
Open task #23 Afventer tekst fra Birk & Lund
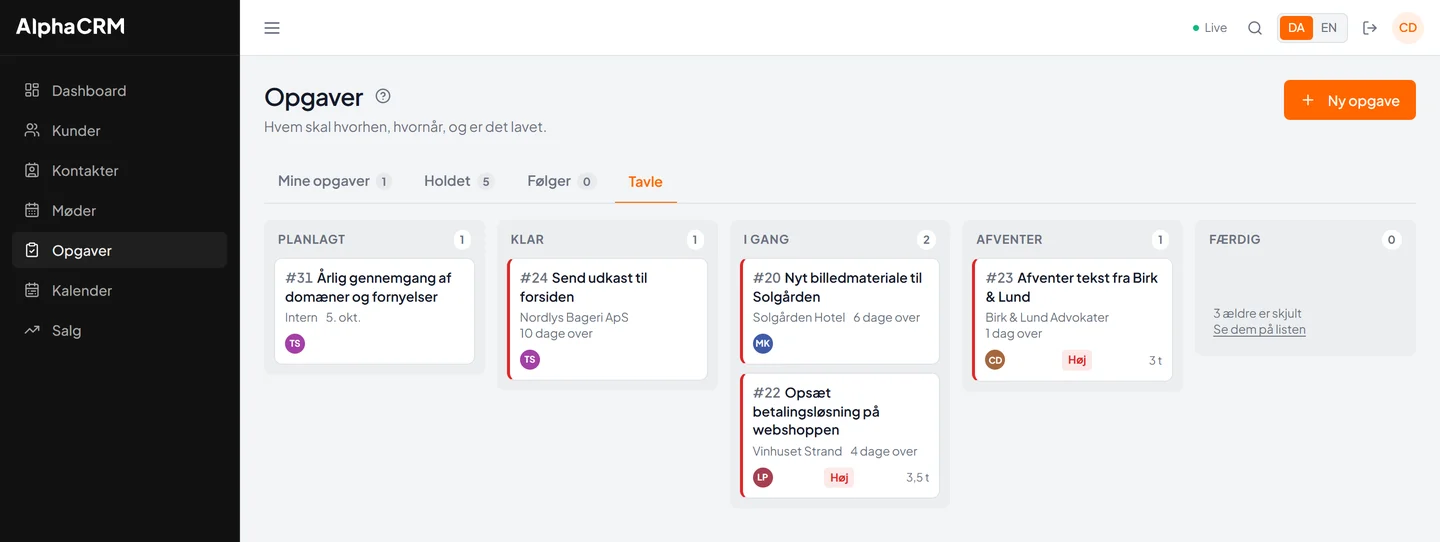coord(1073,319)
